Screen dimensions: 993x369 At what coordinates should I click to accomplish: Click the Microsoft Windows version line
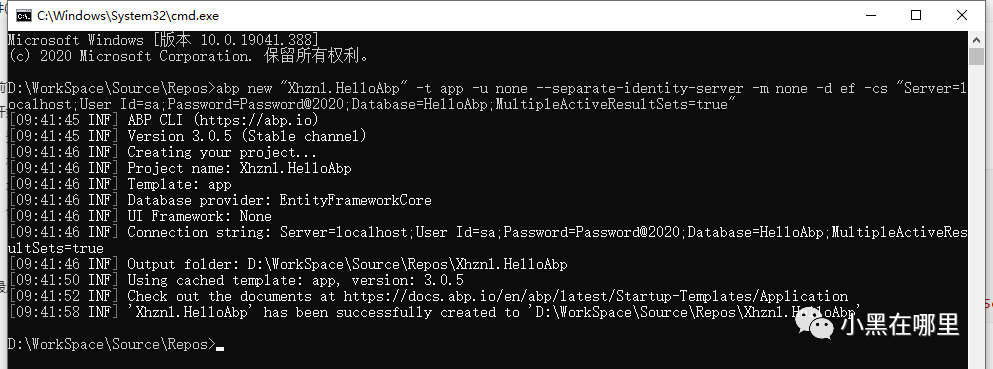point(163,40)
